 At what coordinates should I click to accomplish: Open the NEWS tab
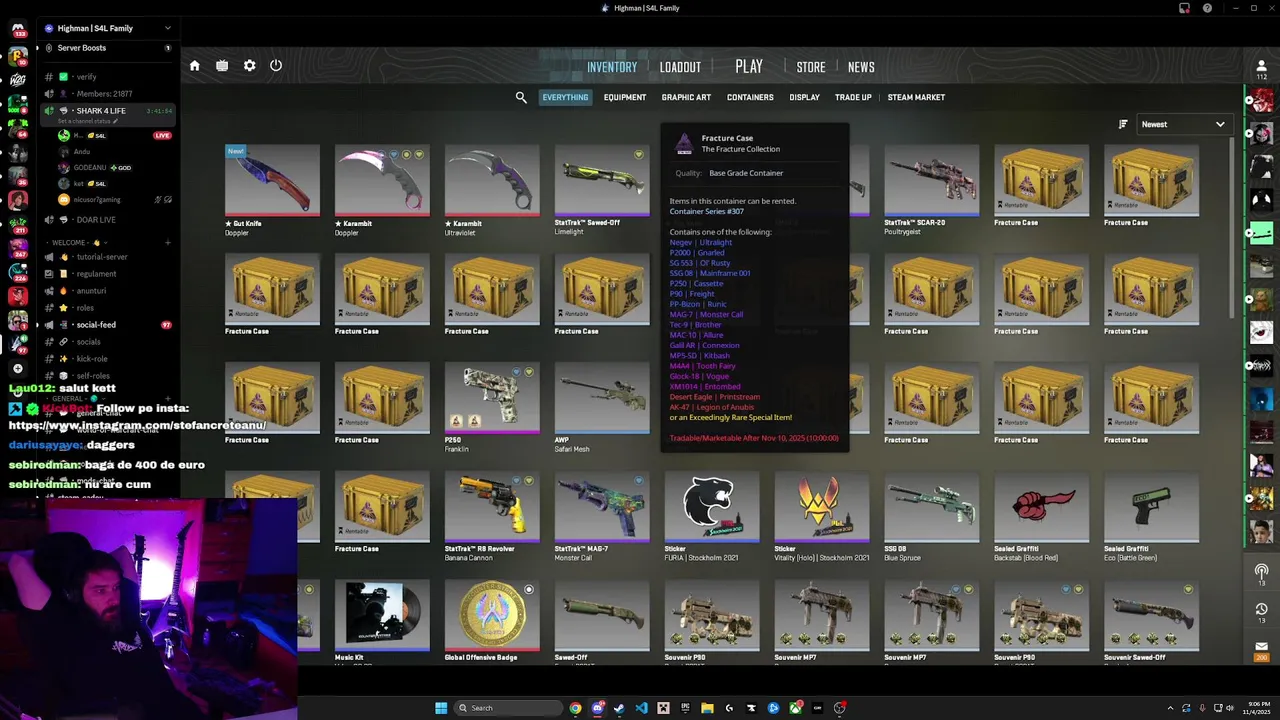861,67
